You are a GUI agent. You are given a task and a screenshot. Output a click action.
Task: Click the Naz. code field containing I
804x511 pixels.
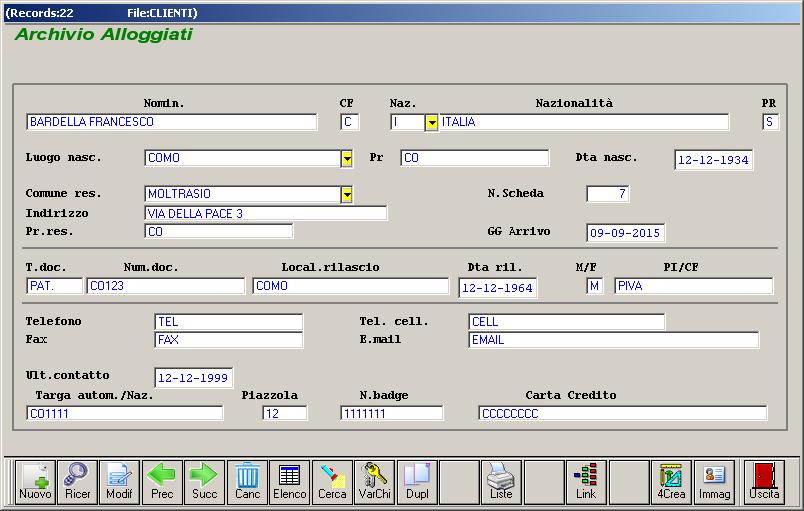point(408,122)
